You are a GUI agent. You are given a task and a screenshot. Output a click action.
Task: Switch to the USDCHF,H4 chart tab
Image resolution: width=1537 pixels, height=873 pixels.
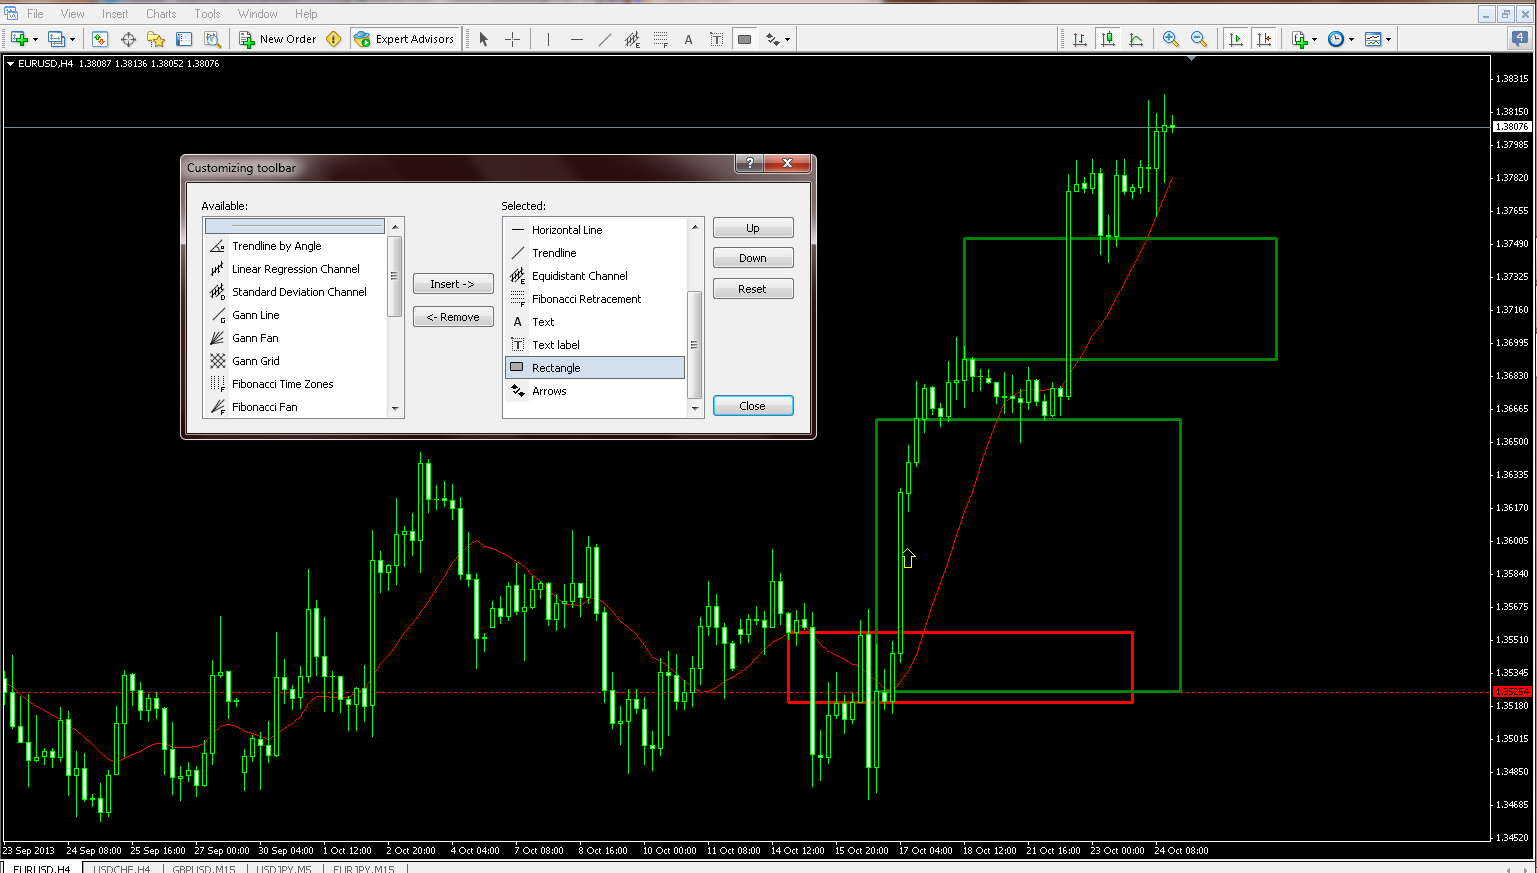(122, 868)
